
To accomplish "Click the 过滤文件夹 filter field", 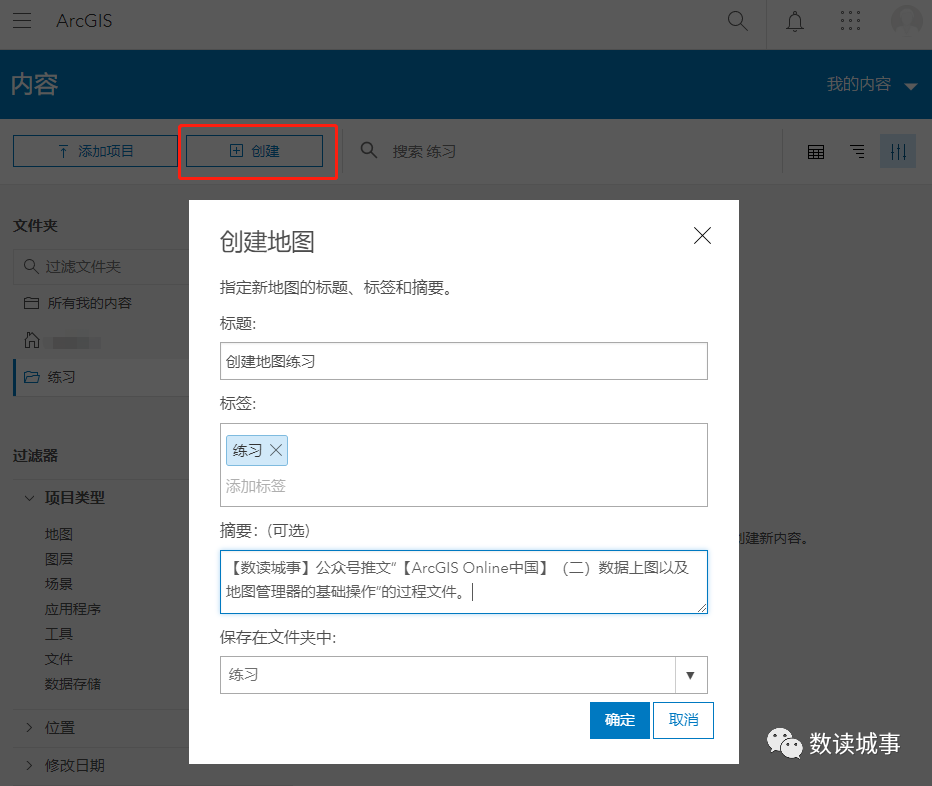I will point(101,266).
